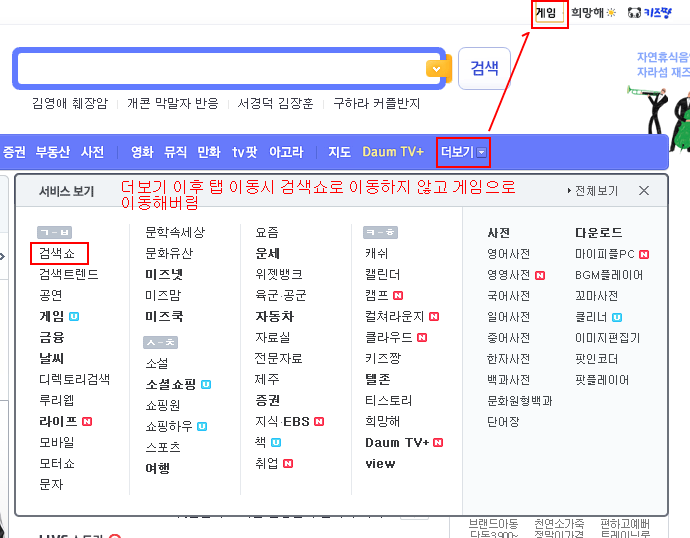Select the 증권 menu item

click(14, 152)
